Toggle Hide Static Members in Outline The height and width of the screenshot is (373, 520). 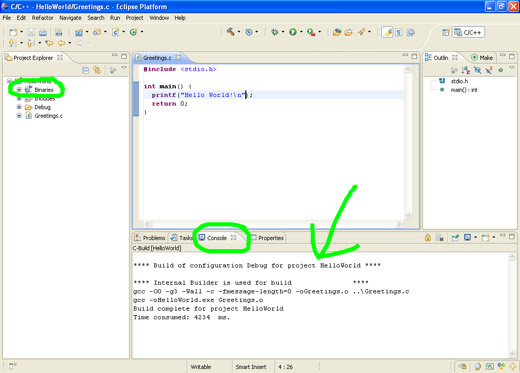[489, 70]
